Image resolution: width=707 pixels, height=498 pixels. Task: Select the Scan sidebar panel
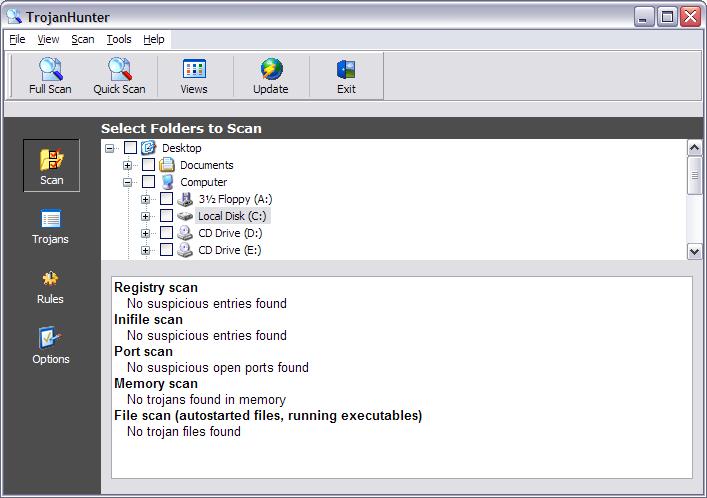[x=51, y=166]
